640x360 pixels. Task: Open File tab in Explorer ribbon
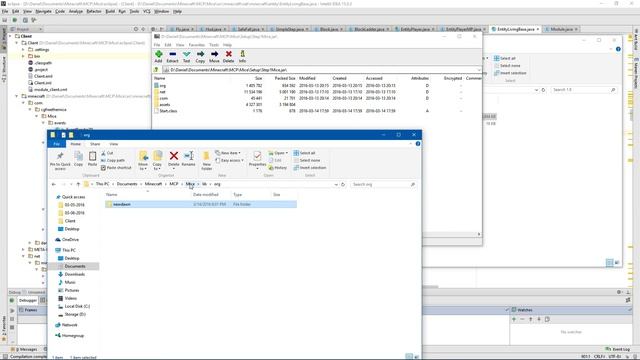(x=56, y=144)
